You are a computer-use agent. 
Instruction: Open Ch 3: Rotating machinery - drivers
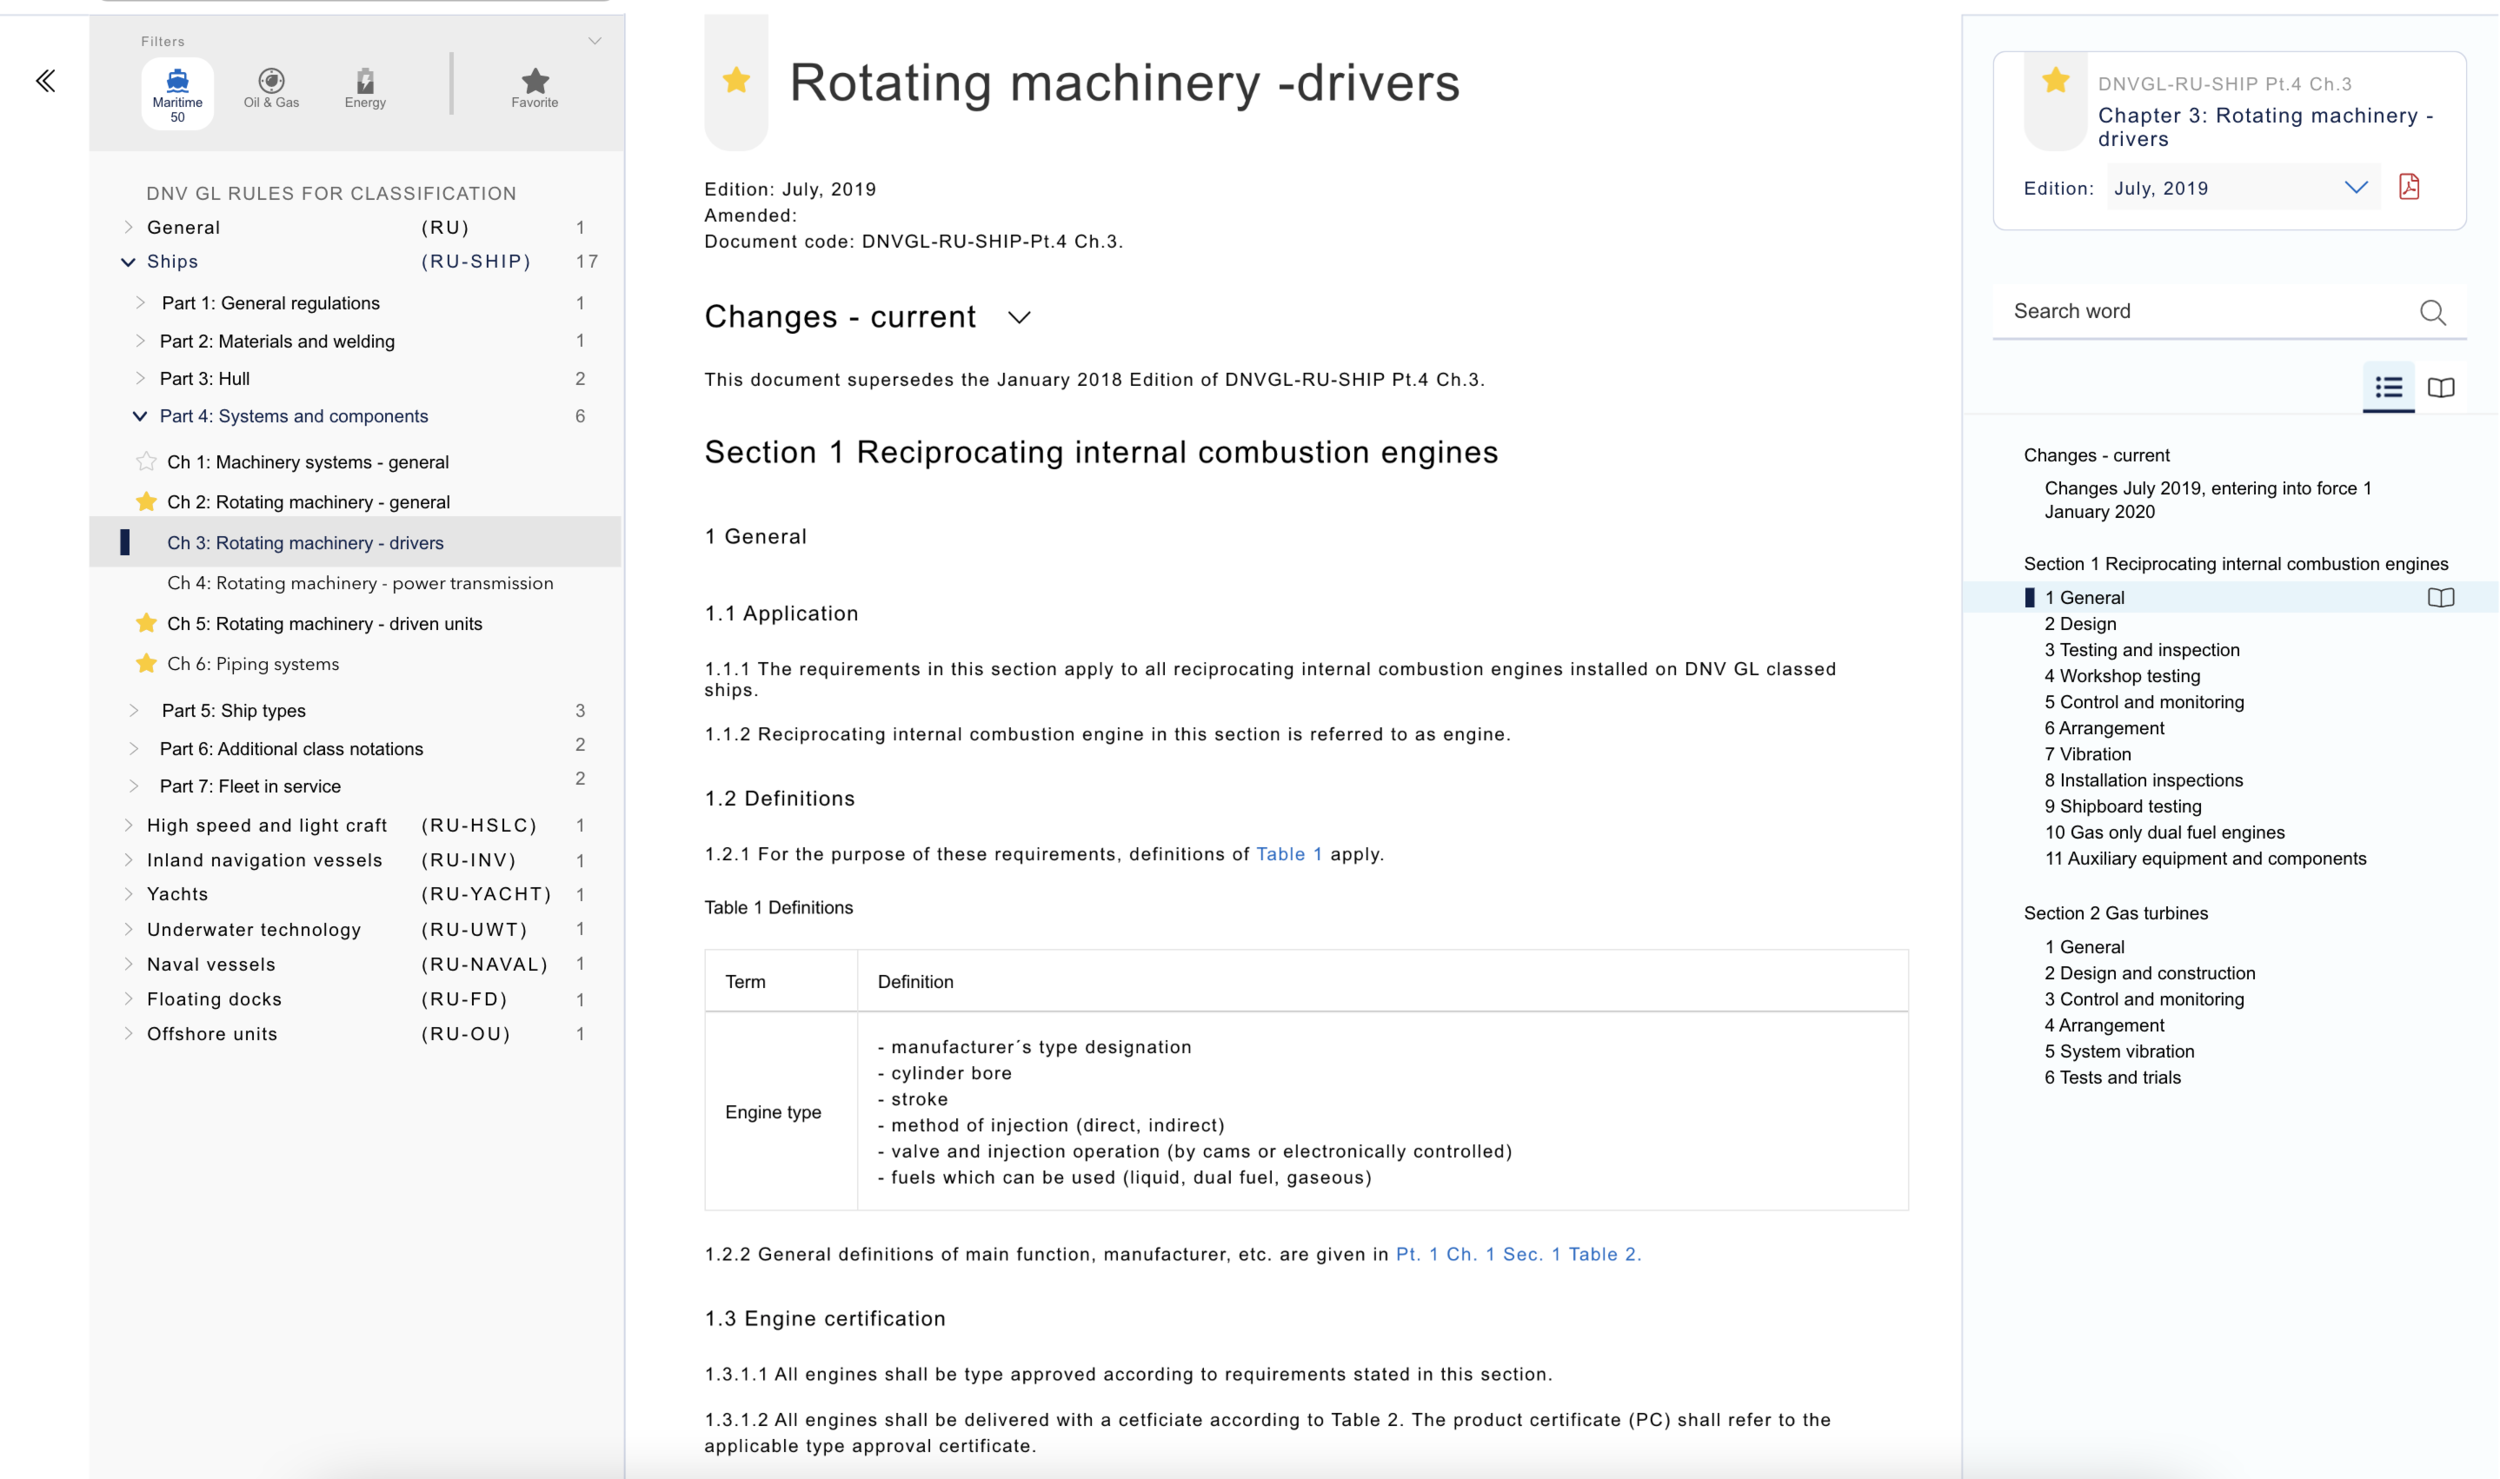(305, 542)
